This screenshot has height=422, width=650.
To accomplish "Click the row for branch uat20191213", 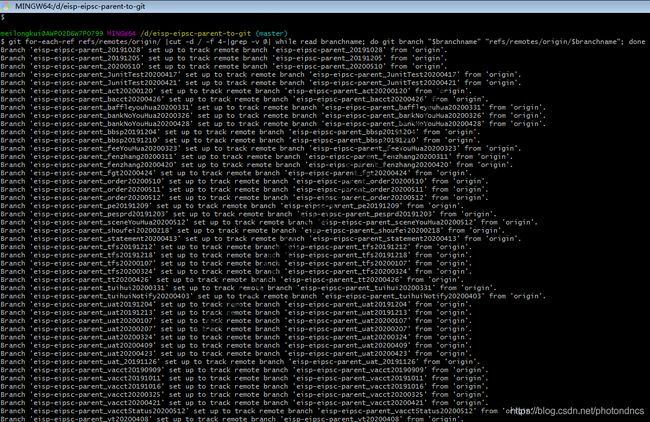I will click(236, 313).
